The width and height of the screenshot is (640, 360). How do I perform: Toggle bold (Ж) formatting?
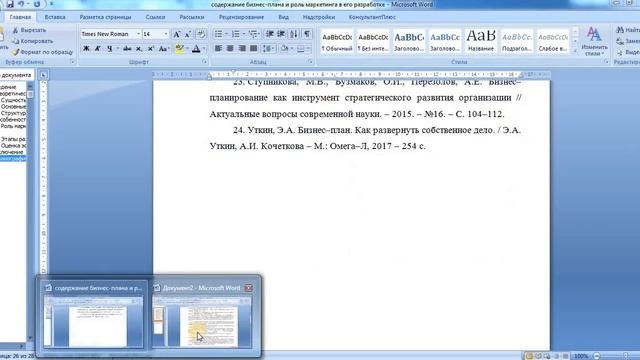[x=86, y=49]
